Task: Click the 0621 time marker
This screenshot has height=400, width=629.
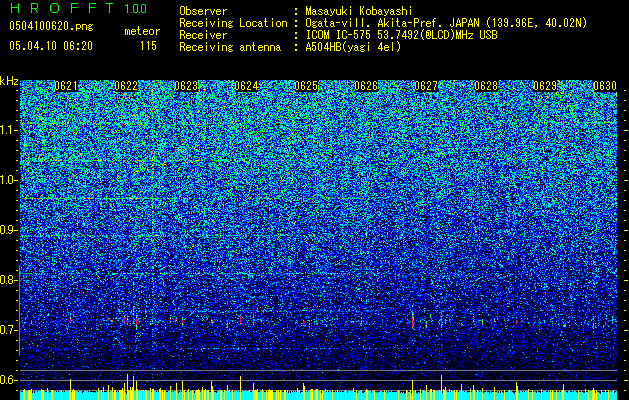Action: (66, 86)
